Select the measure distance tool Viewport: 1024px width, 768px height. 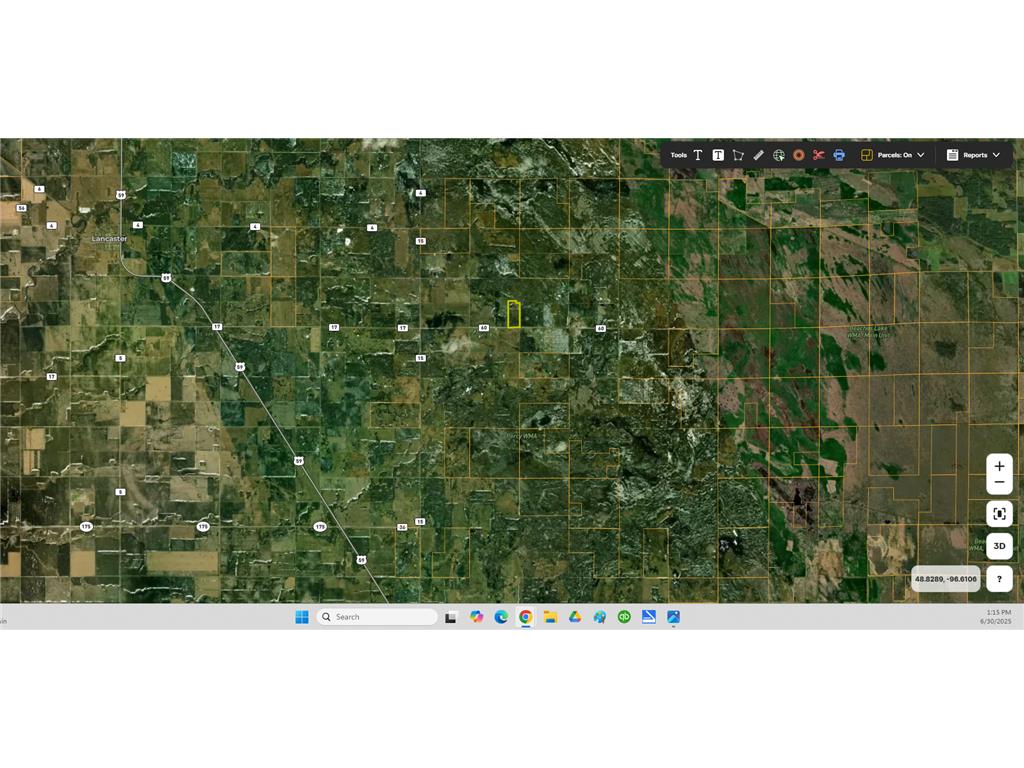tap(757, 155)
